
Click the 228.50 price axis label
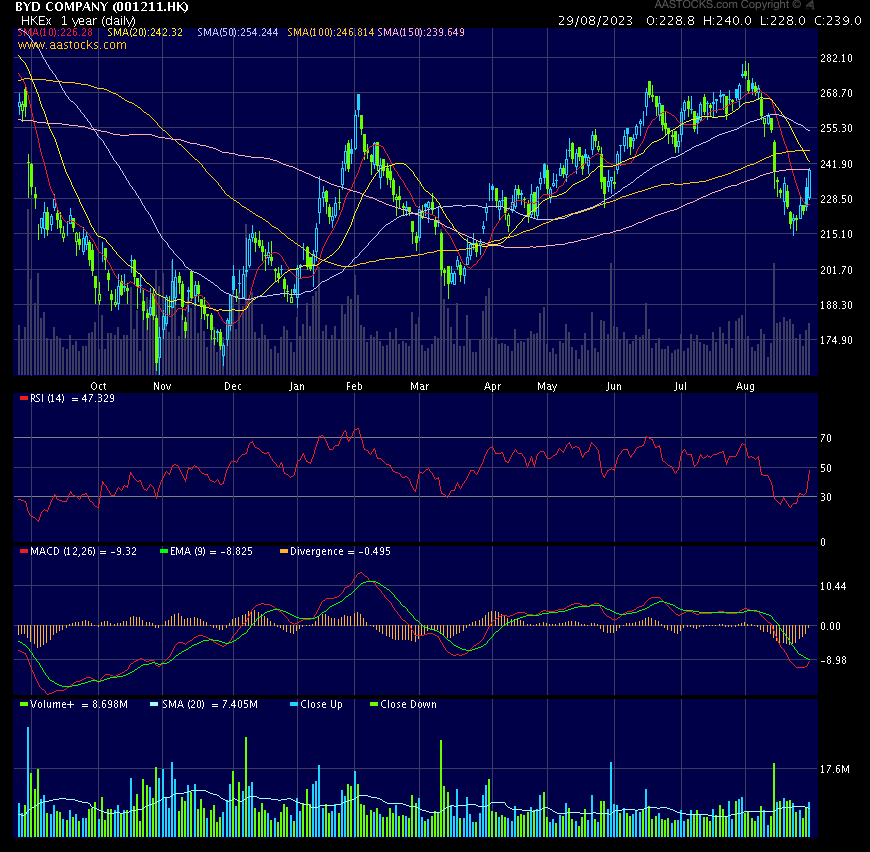click(836, 199)
